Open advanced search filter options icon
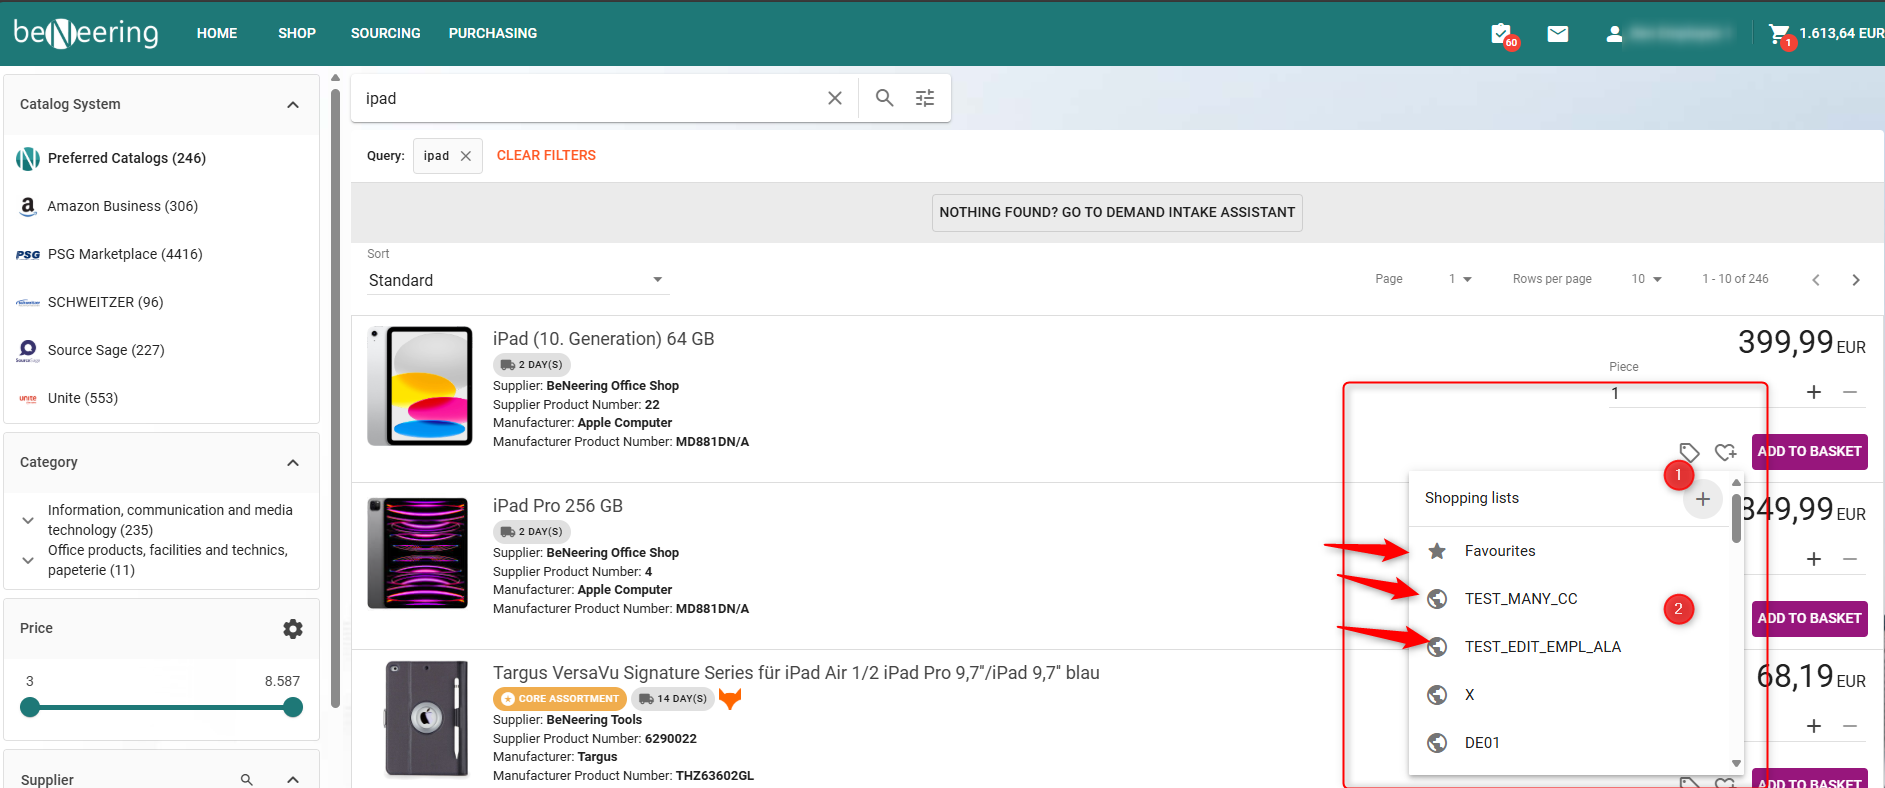1885x788 pixels. tap(925, 98)
